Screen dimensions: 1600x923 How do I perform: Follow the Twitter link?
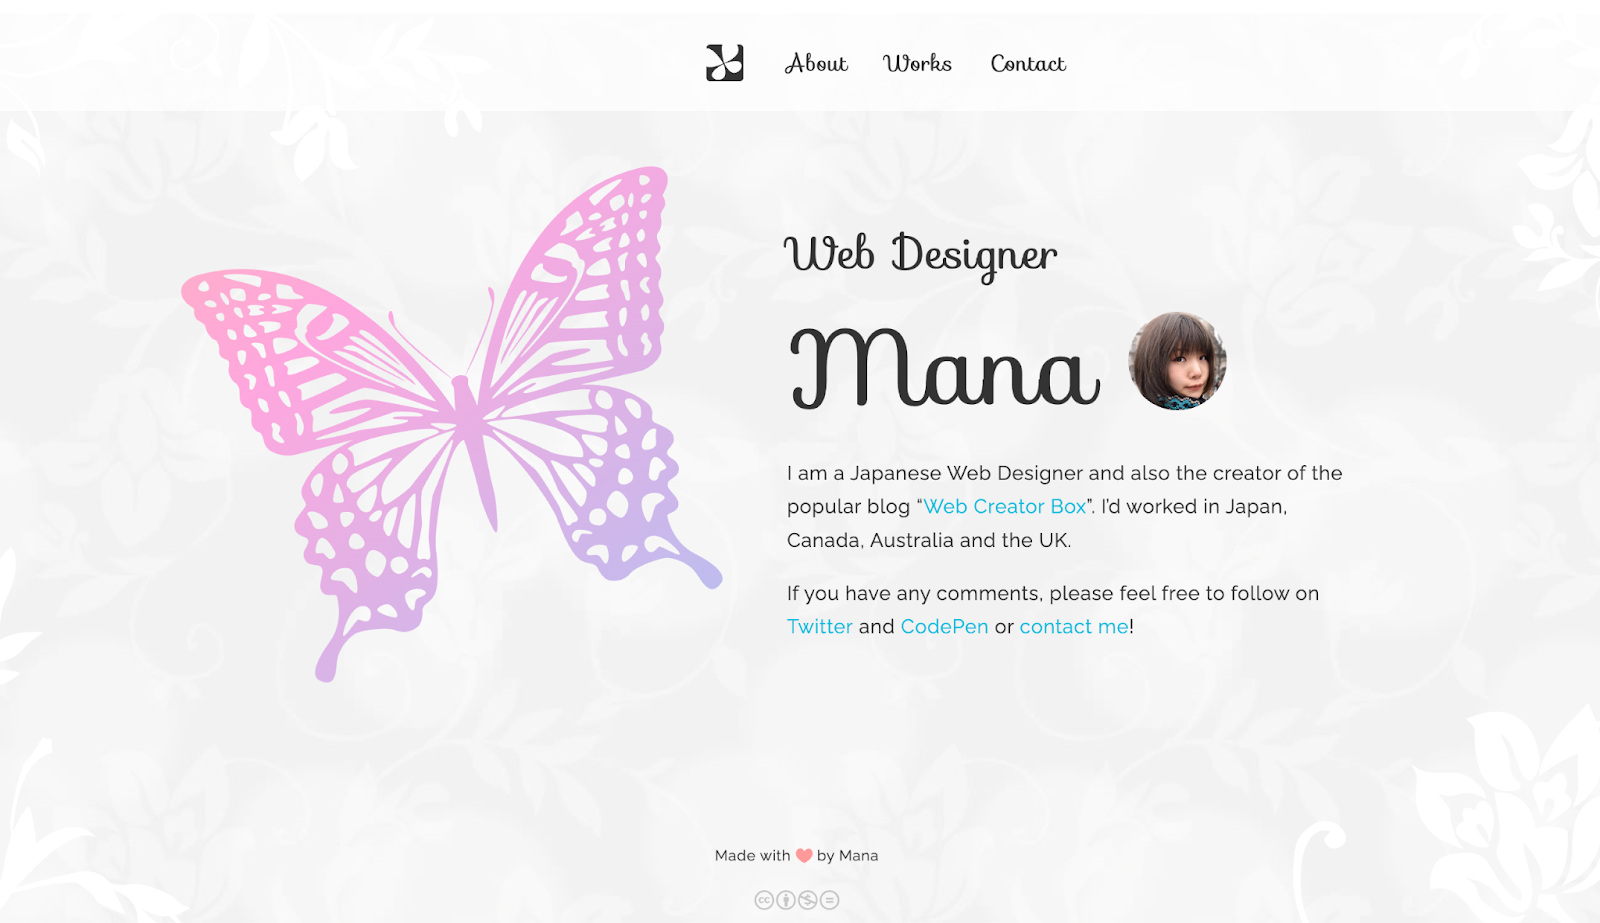point(820,627)
